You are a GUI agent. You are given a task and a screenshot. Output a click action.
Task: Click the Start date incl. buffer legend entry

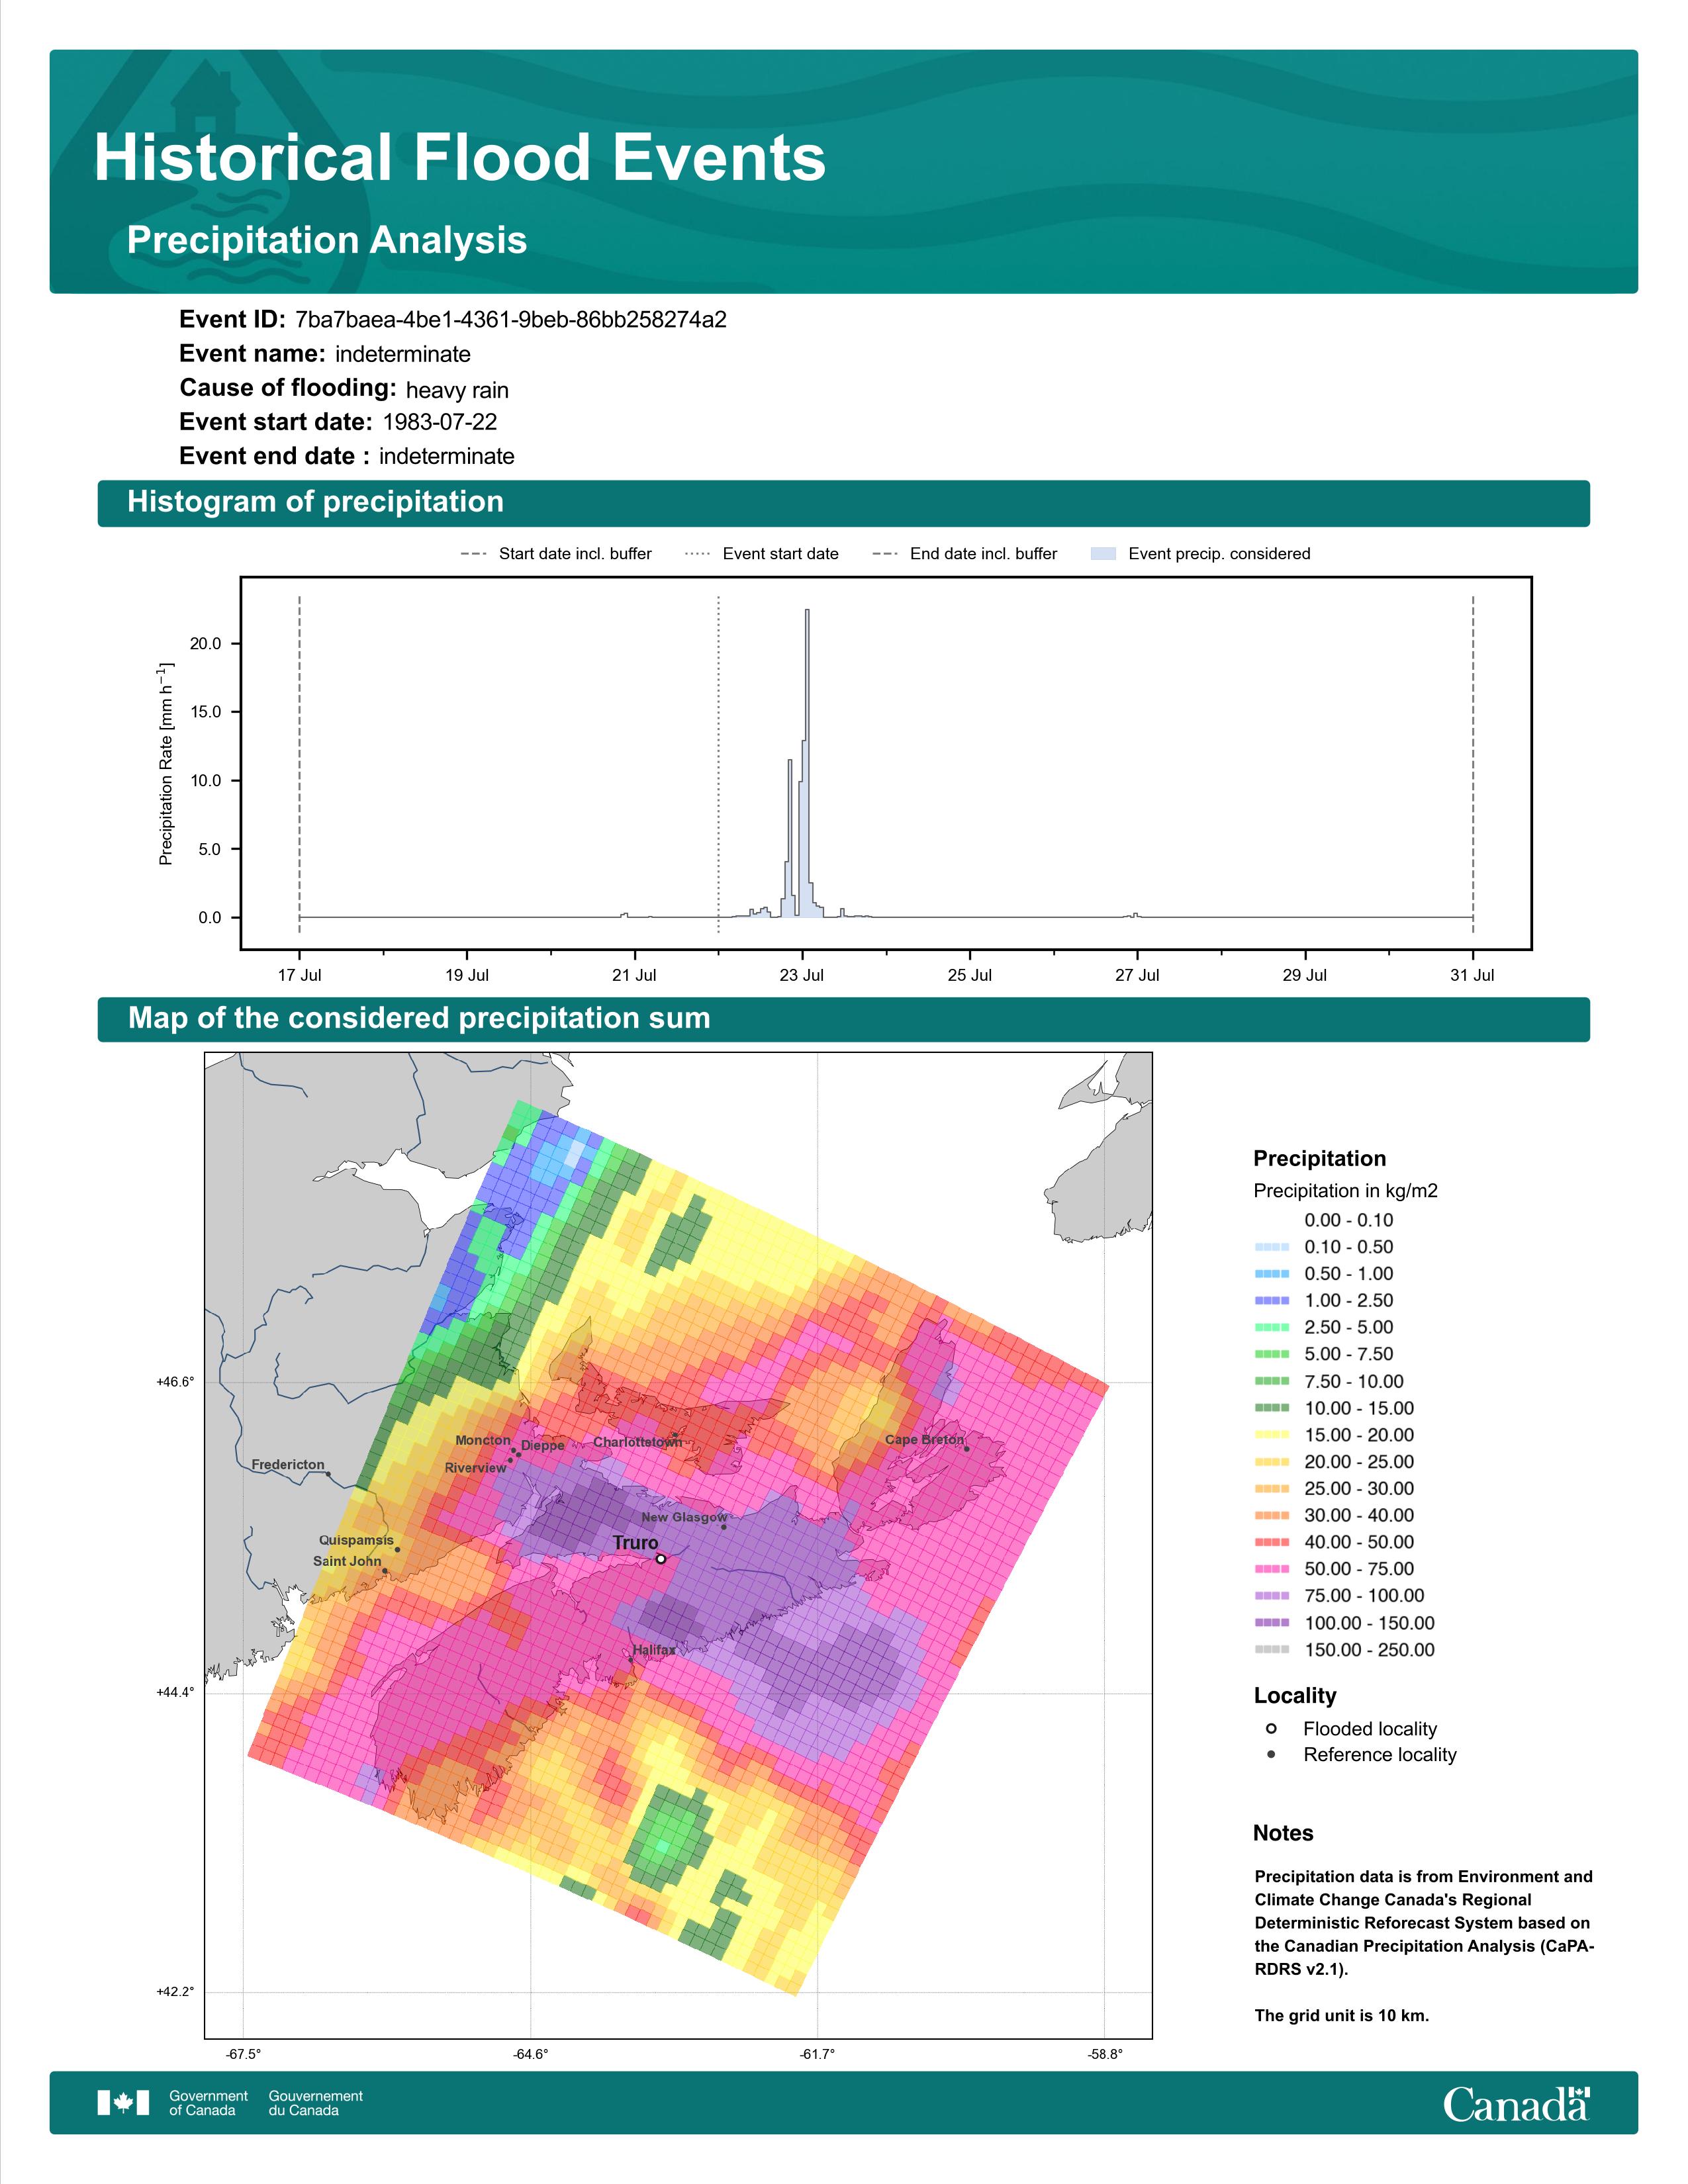tap(556, 554)
